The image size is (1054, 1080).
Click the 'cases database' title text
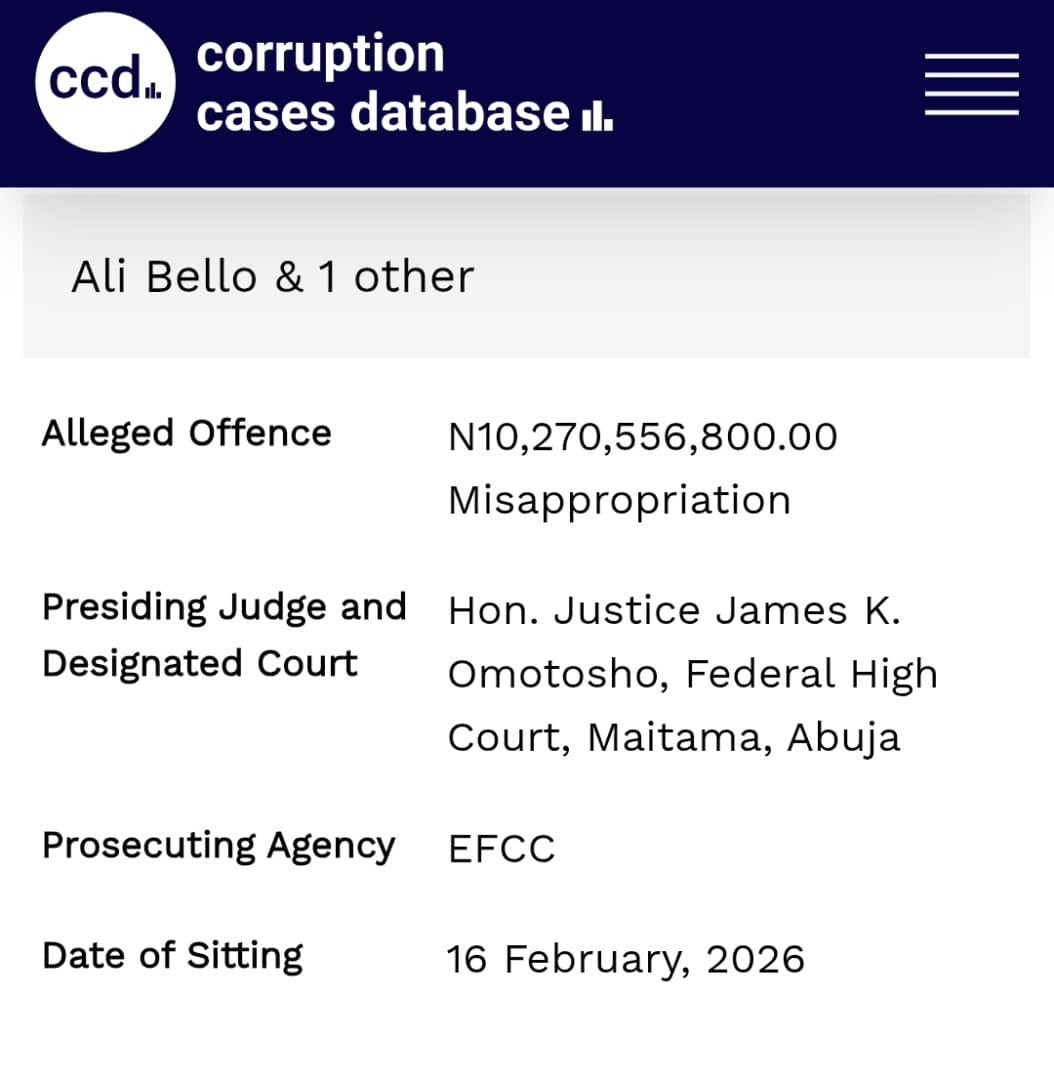coord(383,112)
